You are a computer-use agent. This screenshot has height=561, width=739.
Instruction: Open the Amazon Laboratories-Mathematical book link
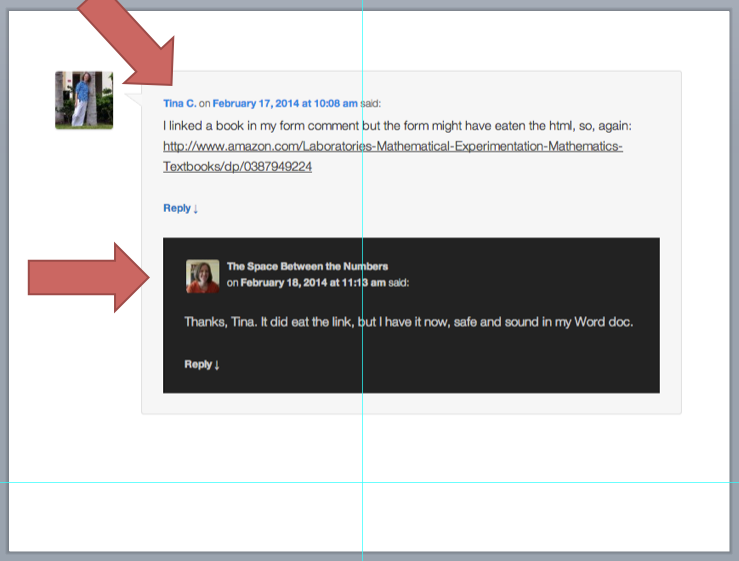393,156
